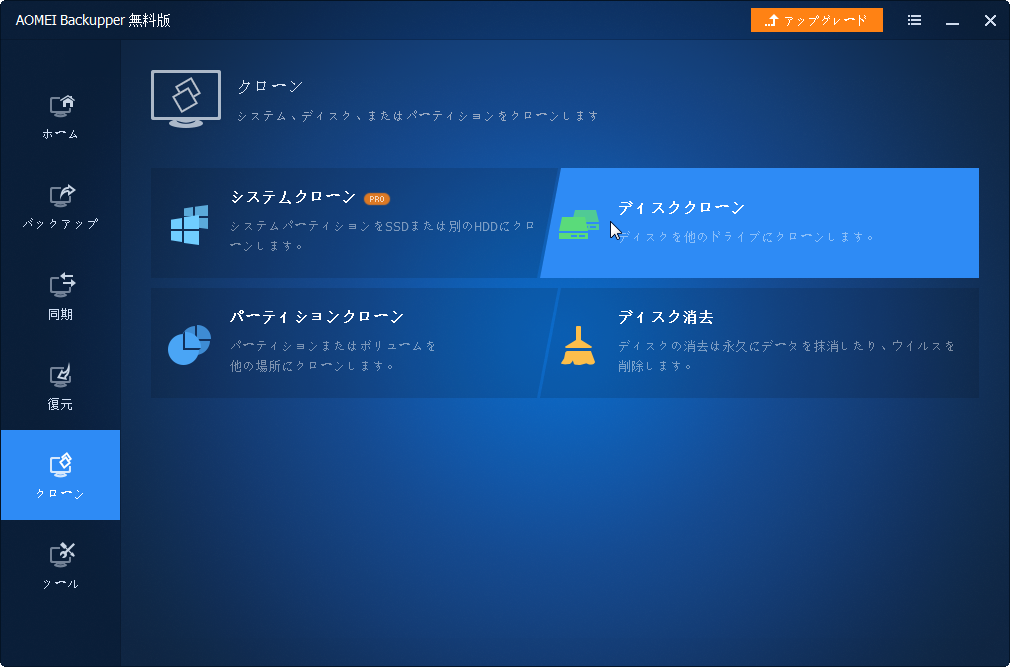Click the green disk clone icon
The width and height of the screenshot is (1010, 667).
click(x=579, y=225)
